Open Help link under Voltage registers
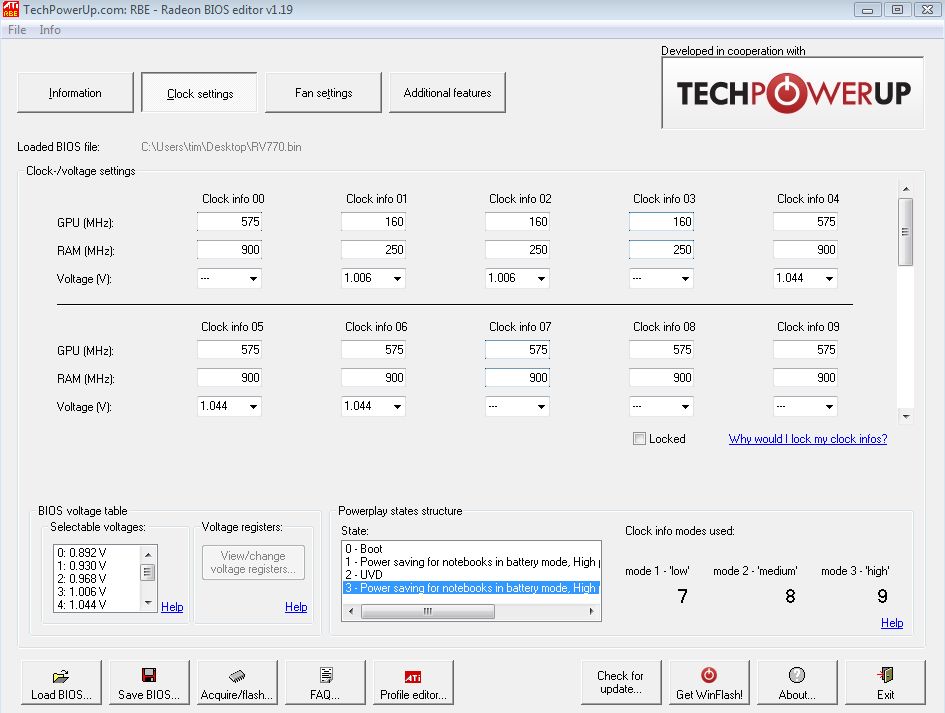Viewport: 945px width, 713px height. (296, 607)
